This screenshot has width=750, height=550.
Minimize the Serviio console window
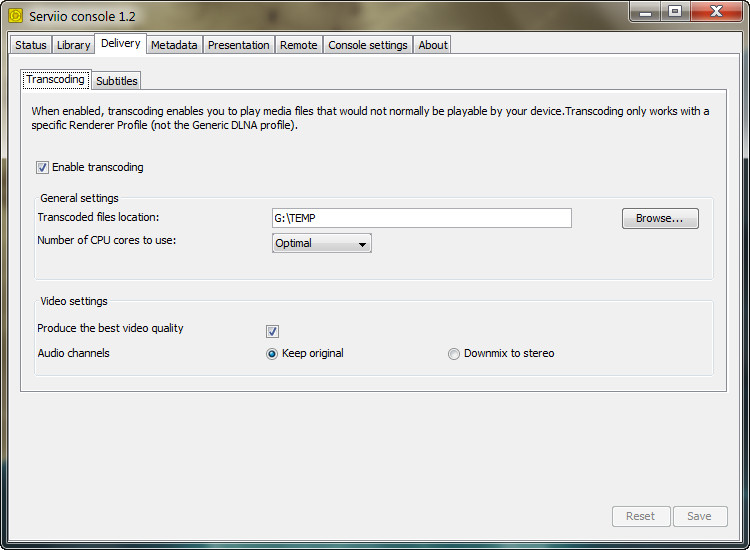646,11
